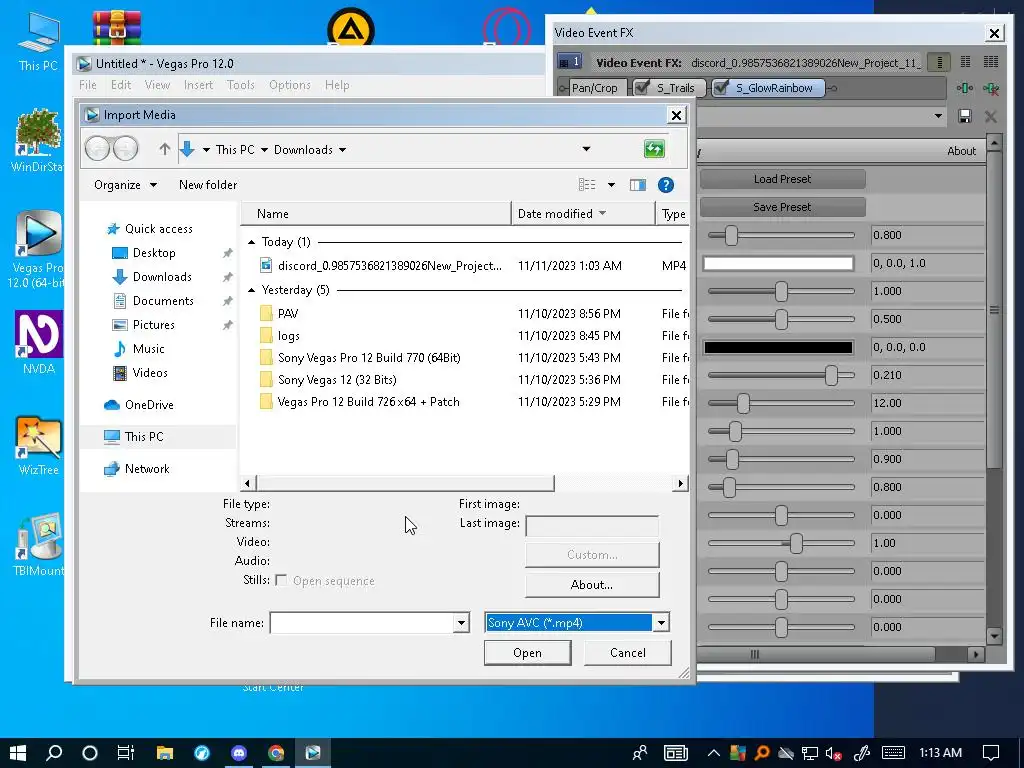1024x768 pixels.
Task: Expand the address bar history dropdown
Action: point(586,149)
